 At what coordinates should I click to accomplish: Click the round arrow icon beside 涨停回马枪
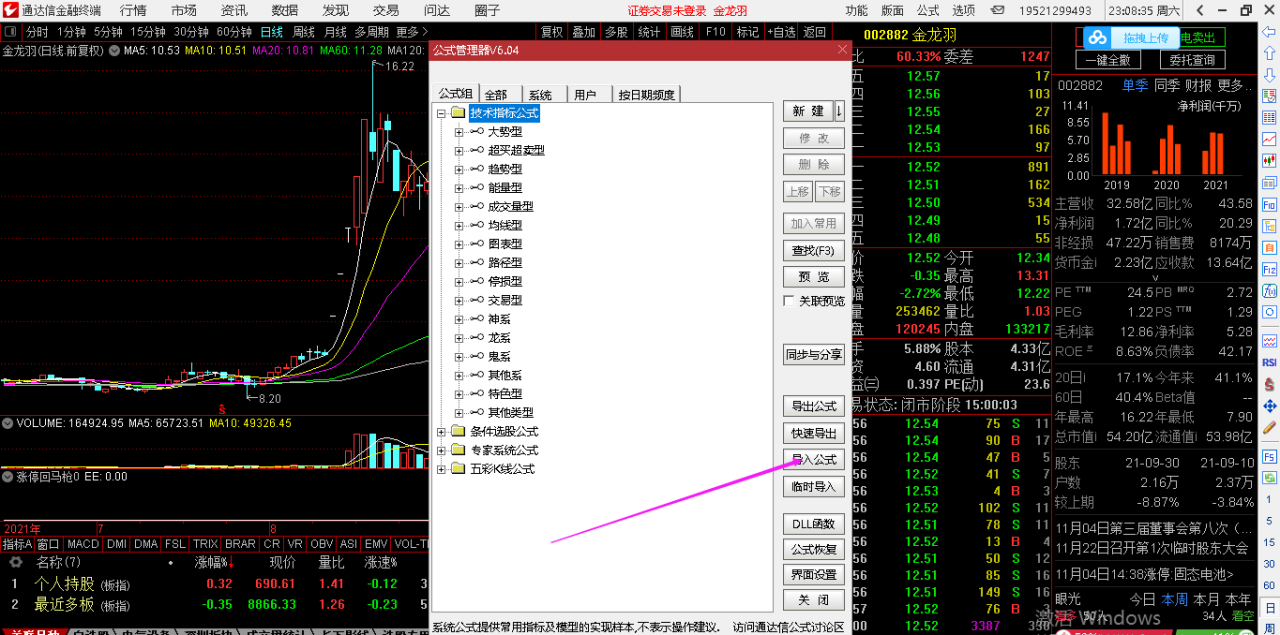coord(9,477)
